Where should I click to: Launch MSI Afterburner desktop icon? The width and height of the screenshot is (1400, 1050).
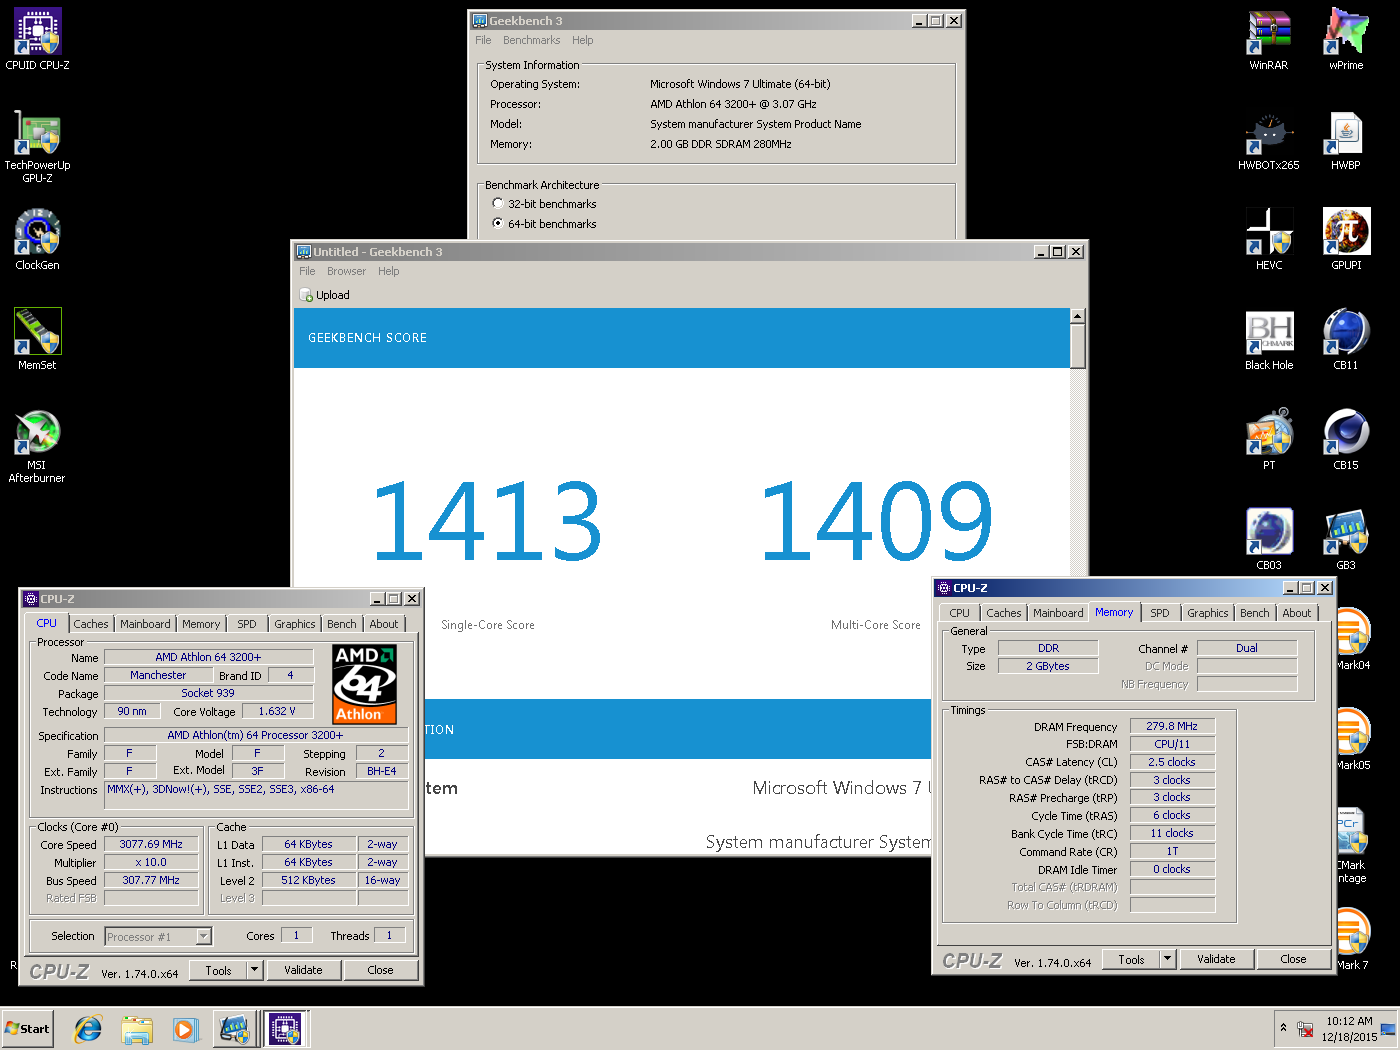[37, 446]
